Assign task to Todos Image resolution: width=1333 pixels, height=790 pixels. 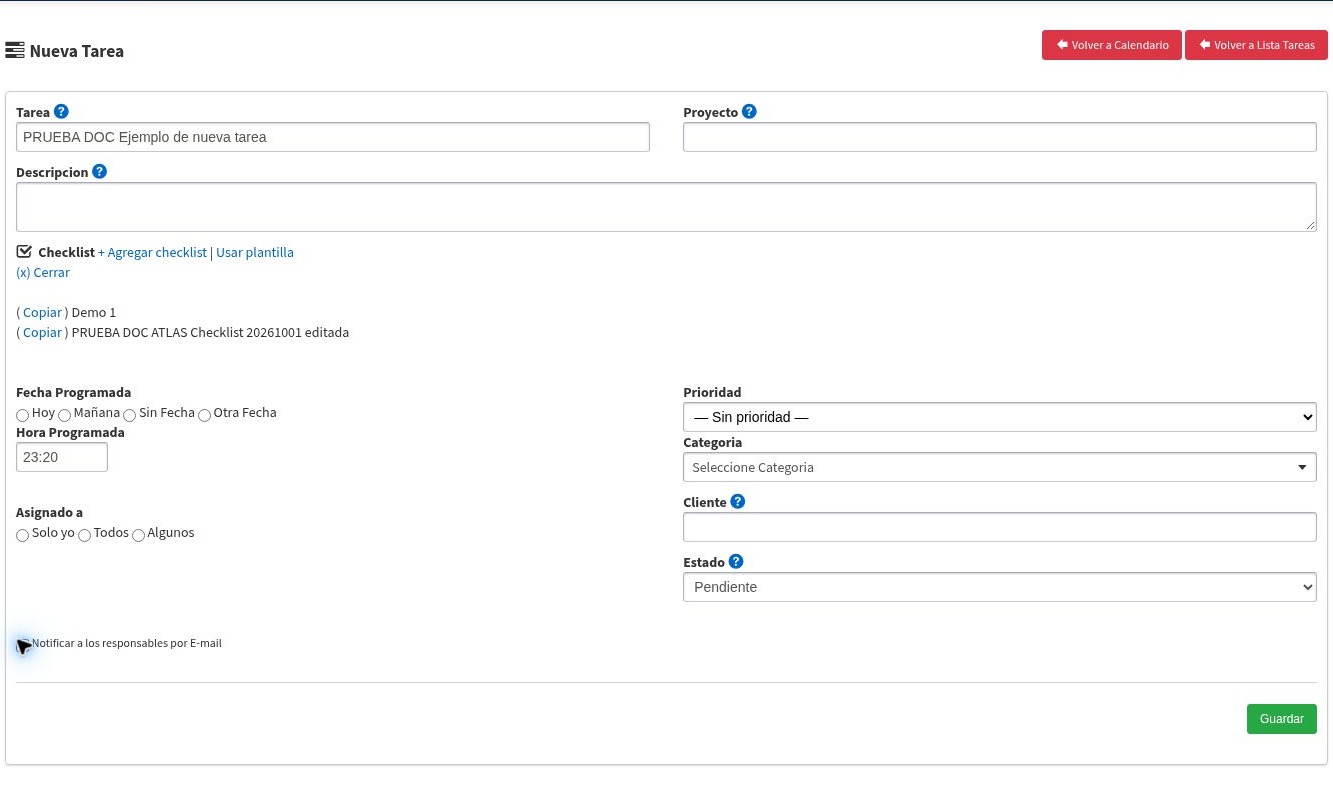[85, 535]
